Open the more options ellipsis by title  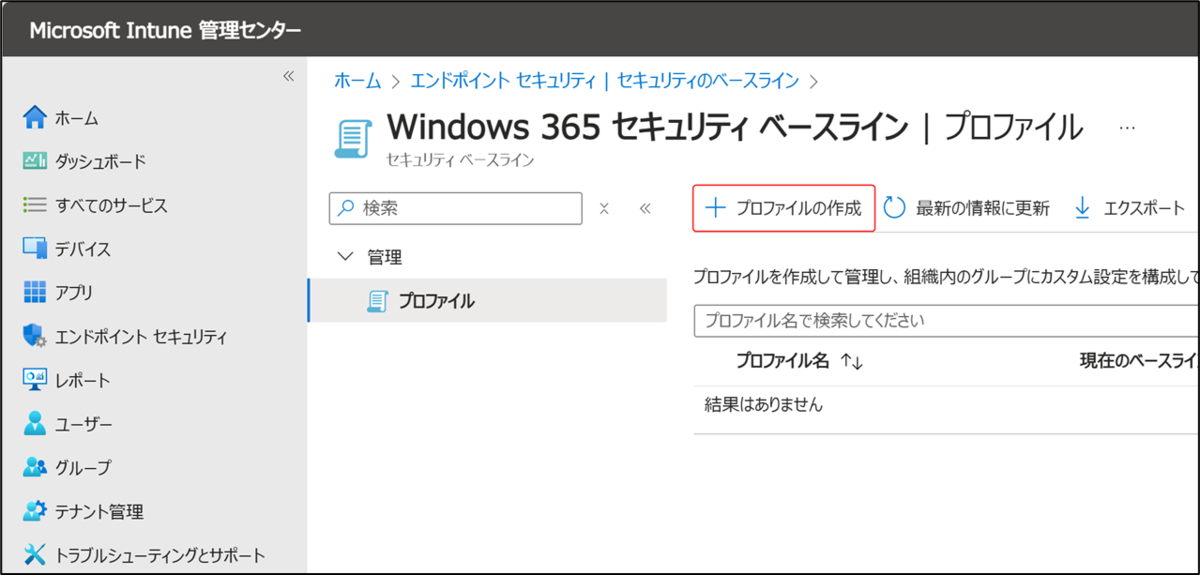1127,129
